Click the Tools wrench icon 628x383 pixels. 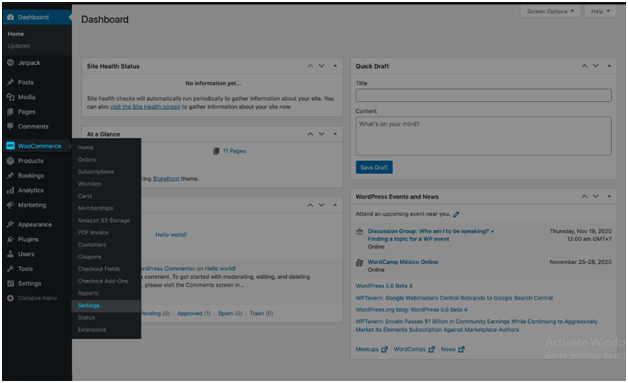point(10,269)
